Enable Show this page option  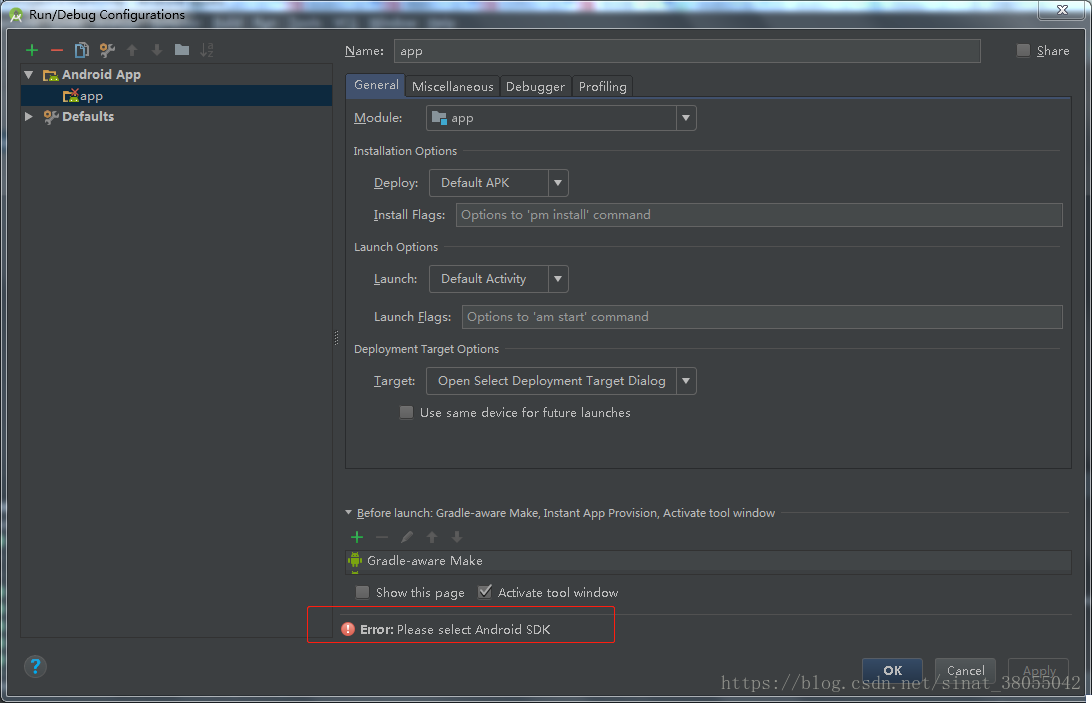click(x=362, y=592)
